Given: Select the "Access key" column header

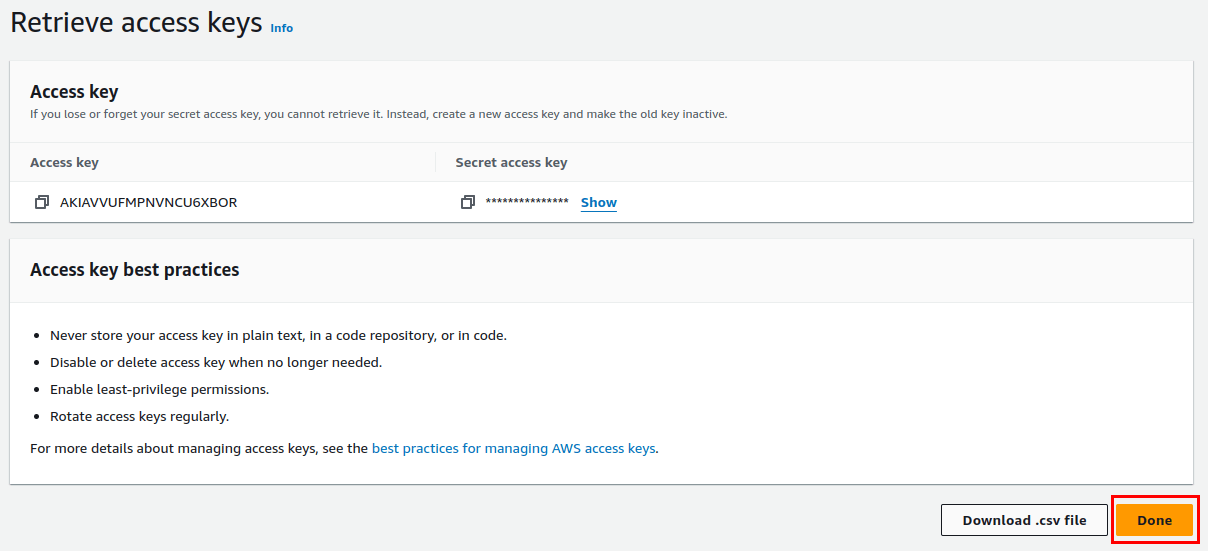Looking at the screenshot, I should 64,162.
